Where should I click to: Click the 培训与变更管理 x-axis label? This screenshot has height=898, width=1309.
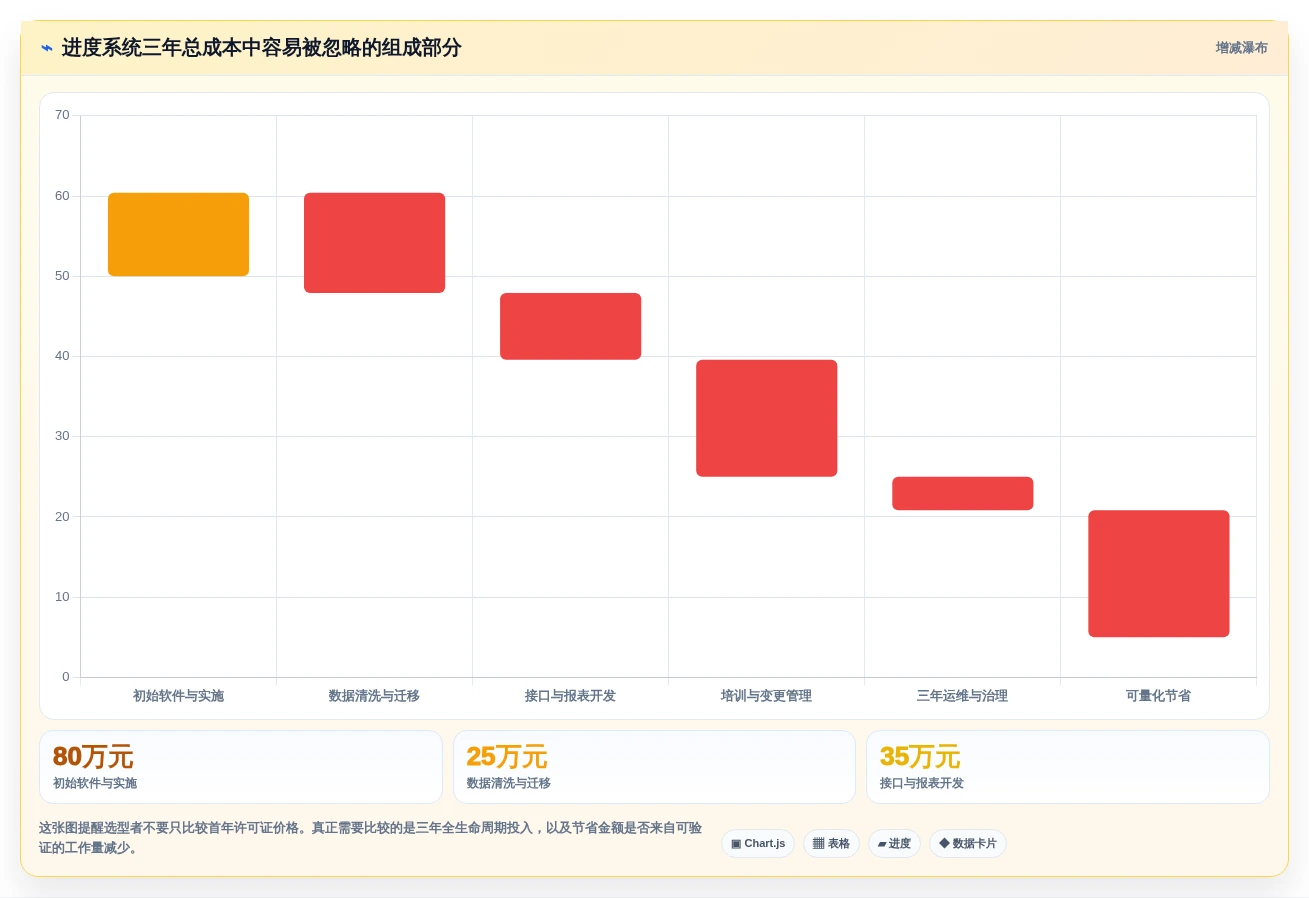pyautogui.click(x=766, y=696)
